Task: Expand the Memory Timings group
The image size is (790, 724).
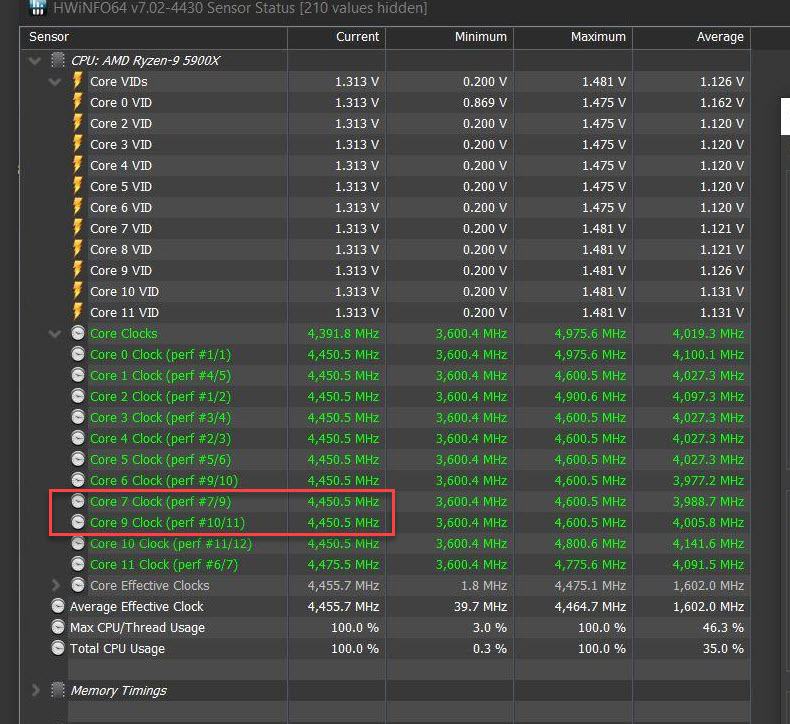Action: point(35,690)
